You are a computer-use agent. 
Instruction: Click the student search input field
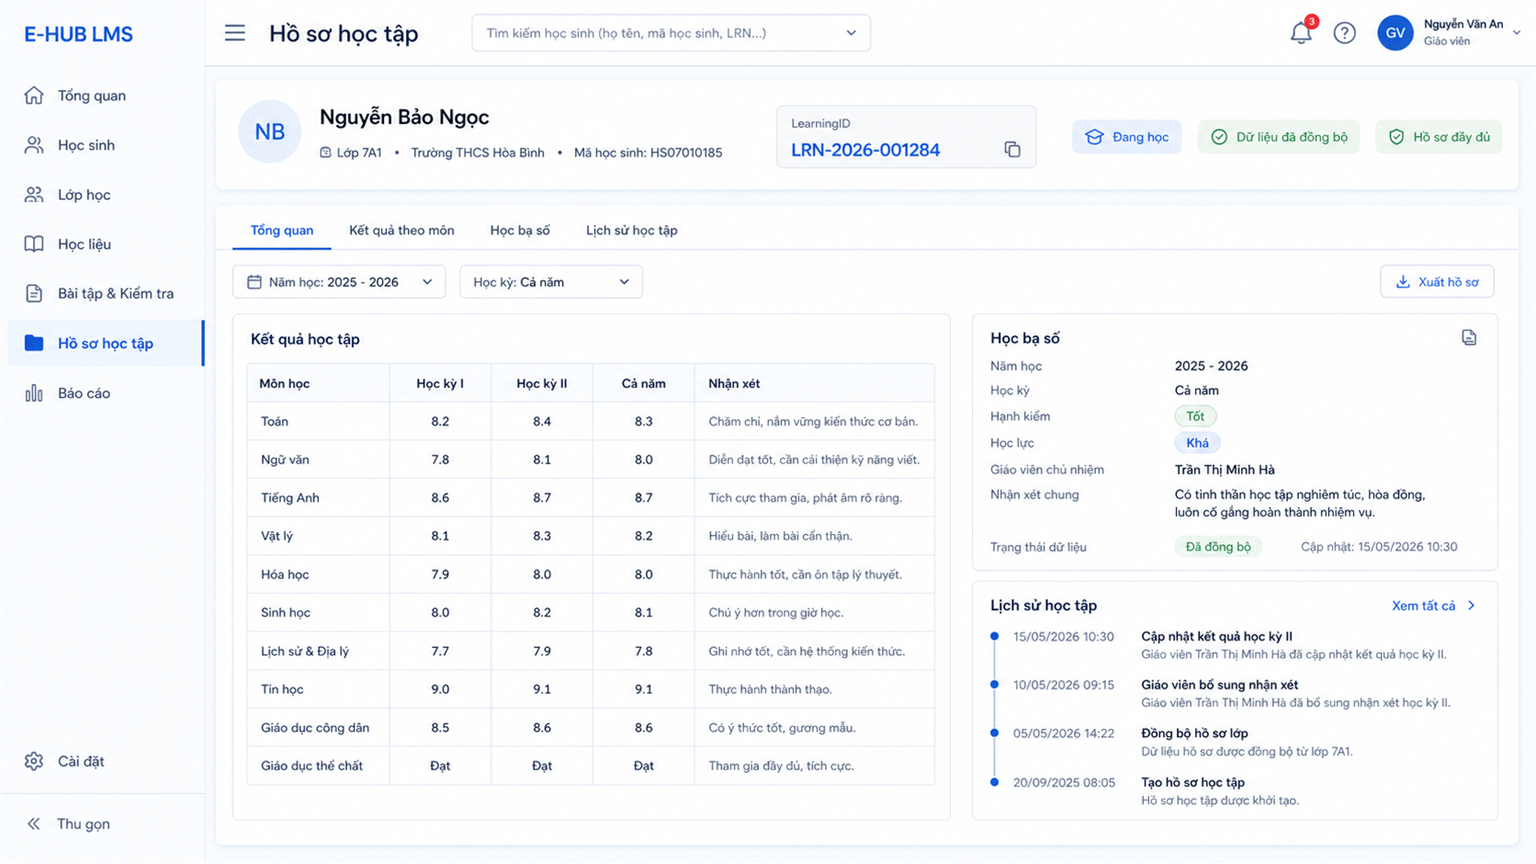pyautogui.click(x=671, y=33)
